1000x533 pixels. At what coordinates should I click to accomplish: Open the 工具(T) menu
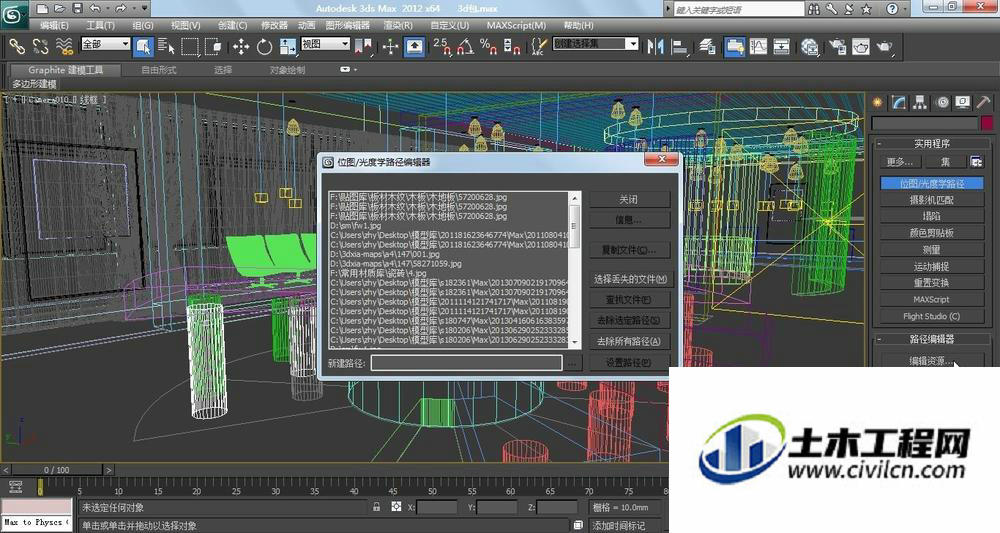[100, 26]
